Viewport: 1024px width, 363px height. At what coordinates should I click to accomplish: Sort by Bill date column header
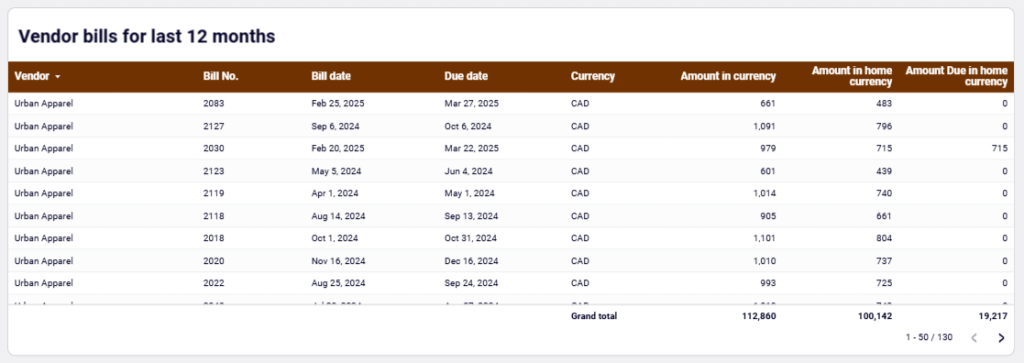coord(331,76)
